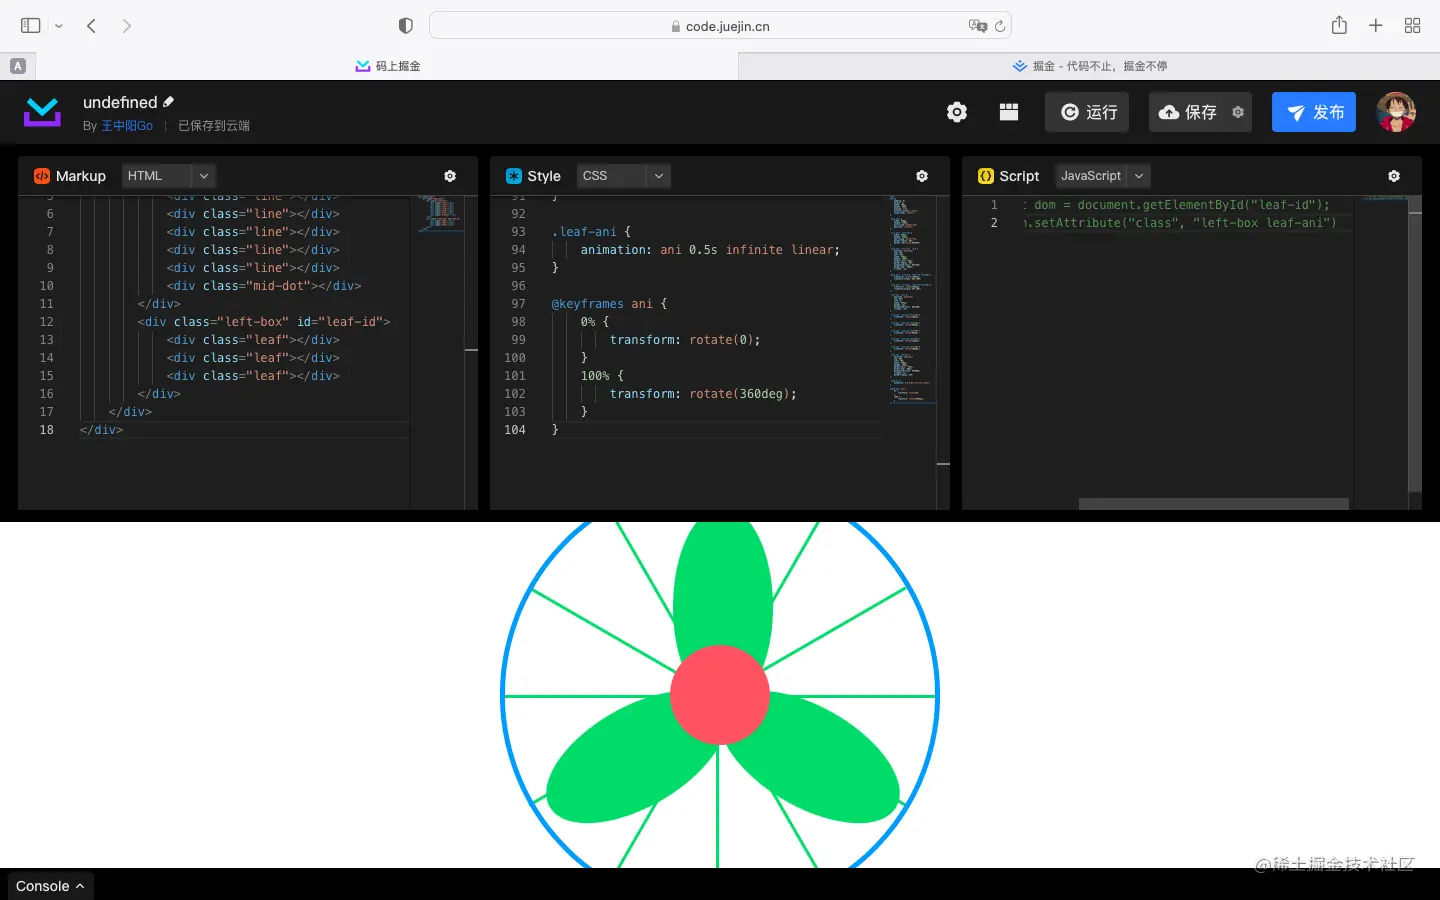Place cursor on mid-dot div line
This screenshot has width=1440, height=900.
[264, 286]
